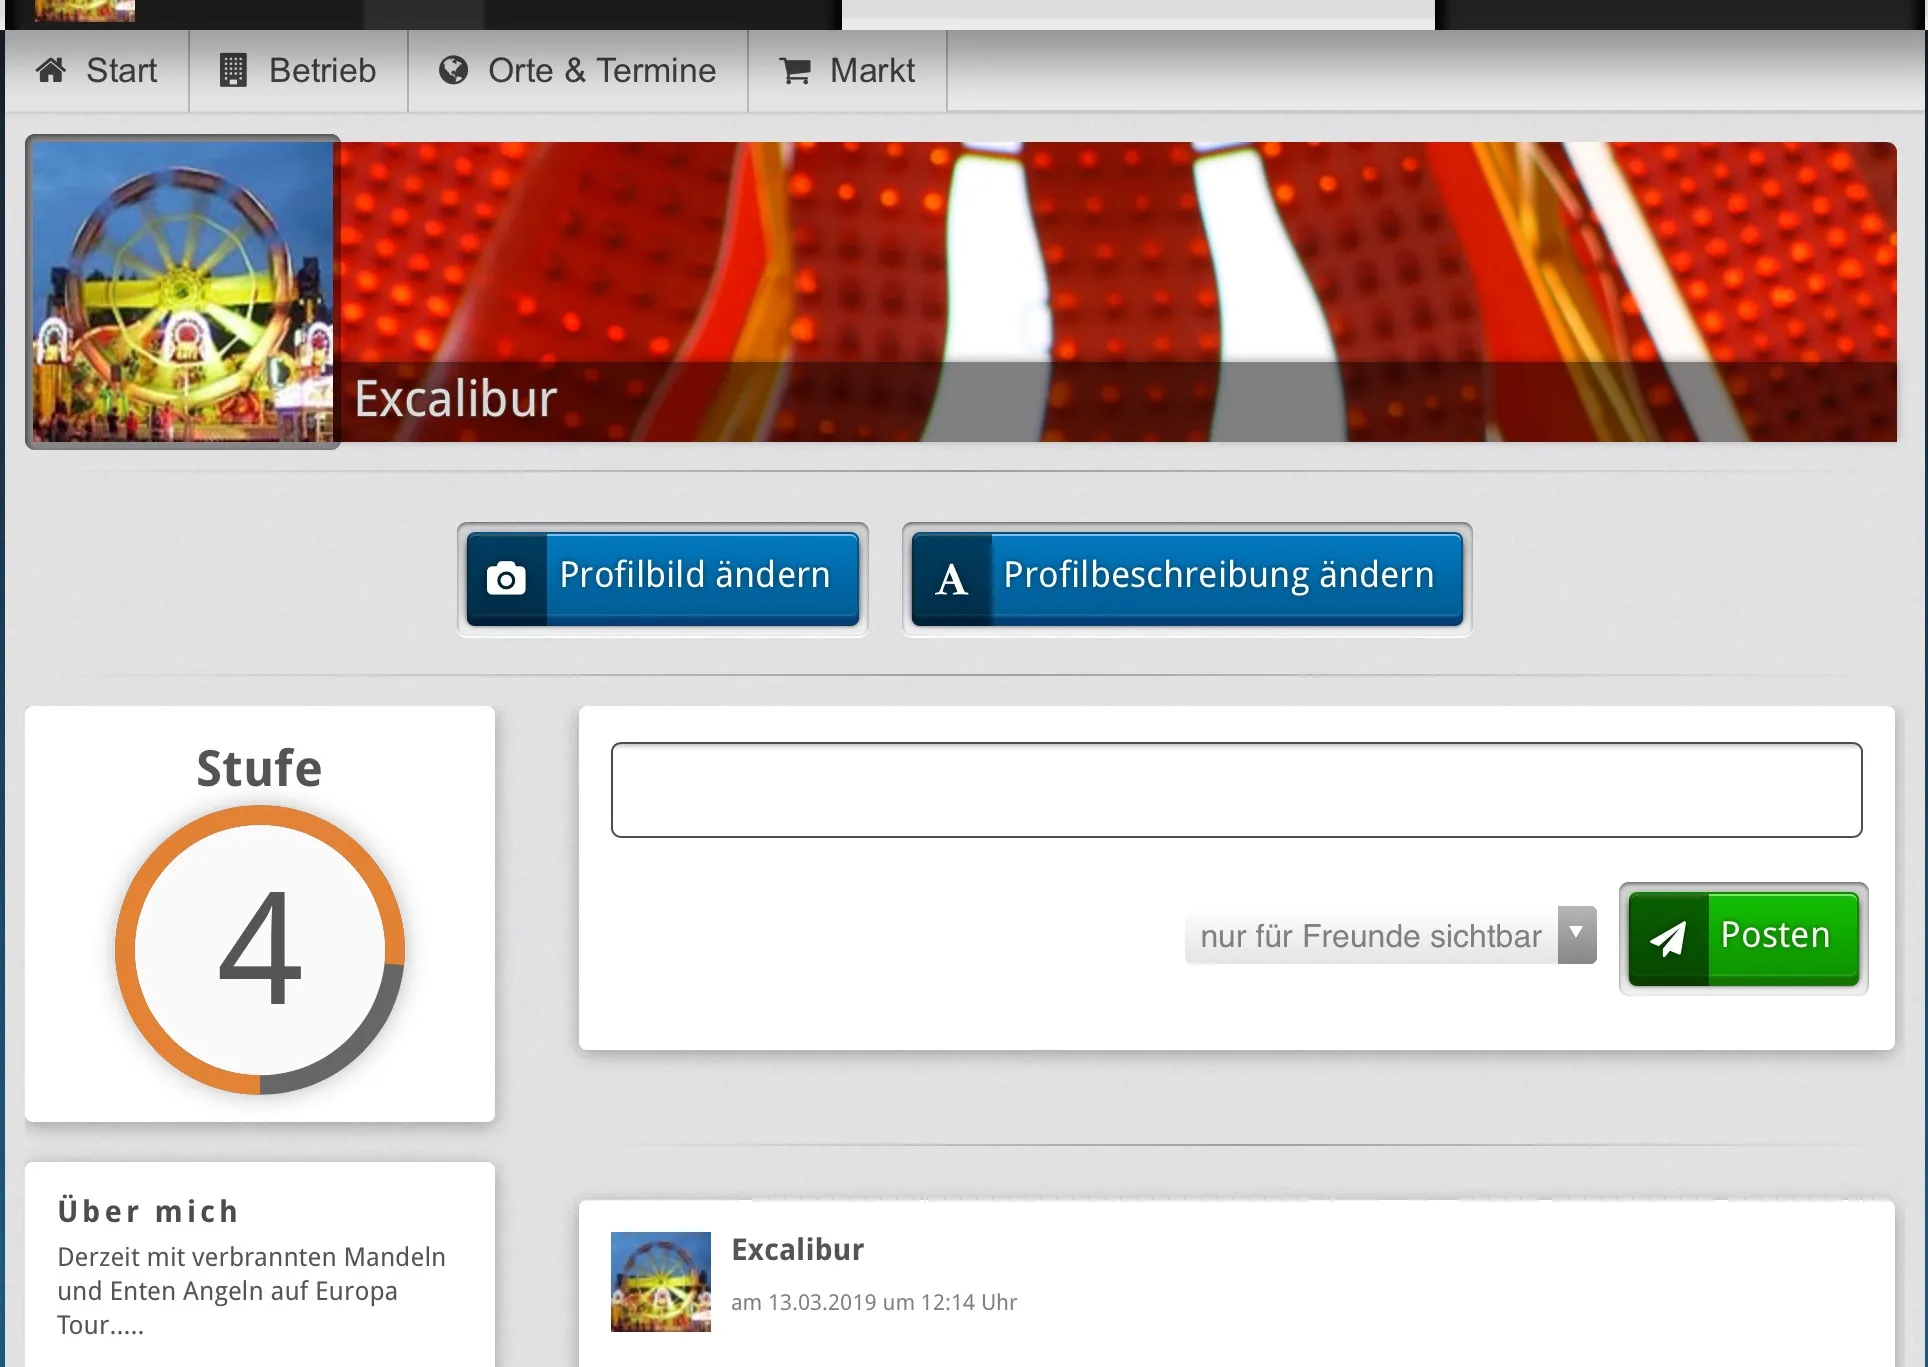Click the dropdown arrow beside visibility selector

[1577, 934]
